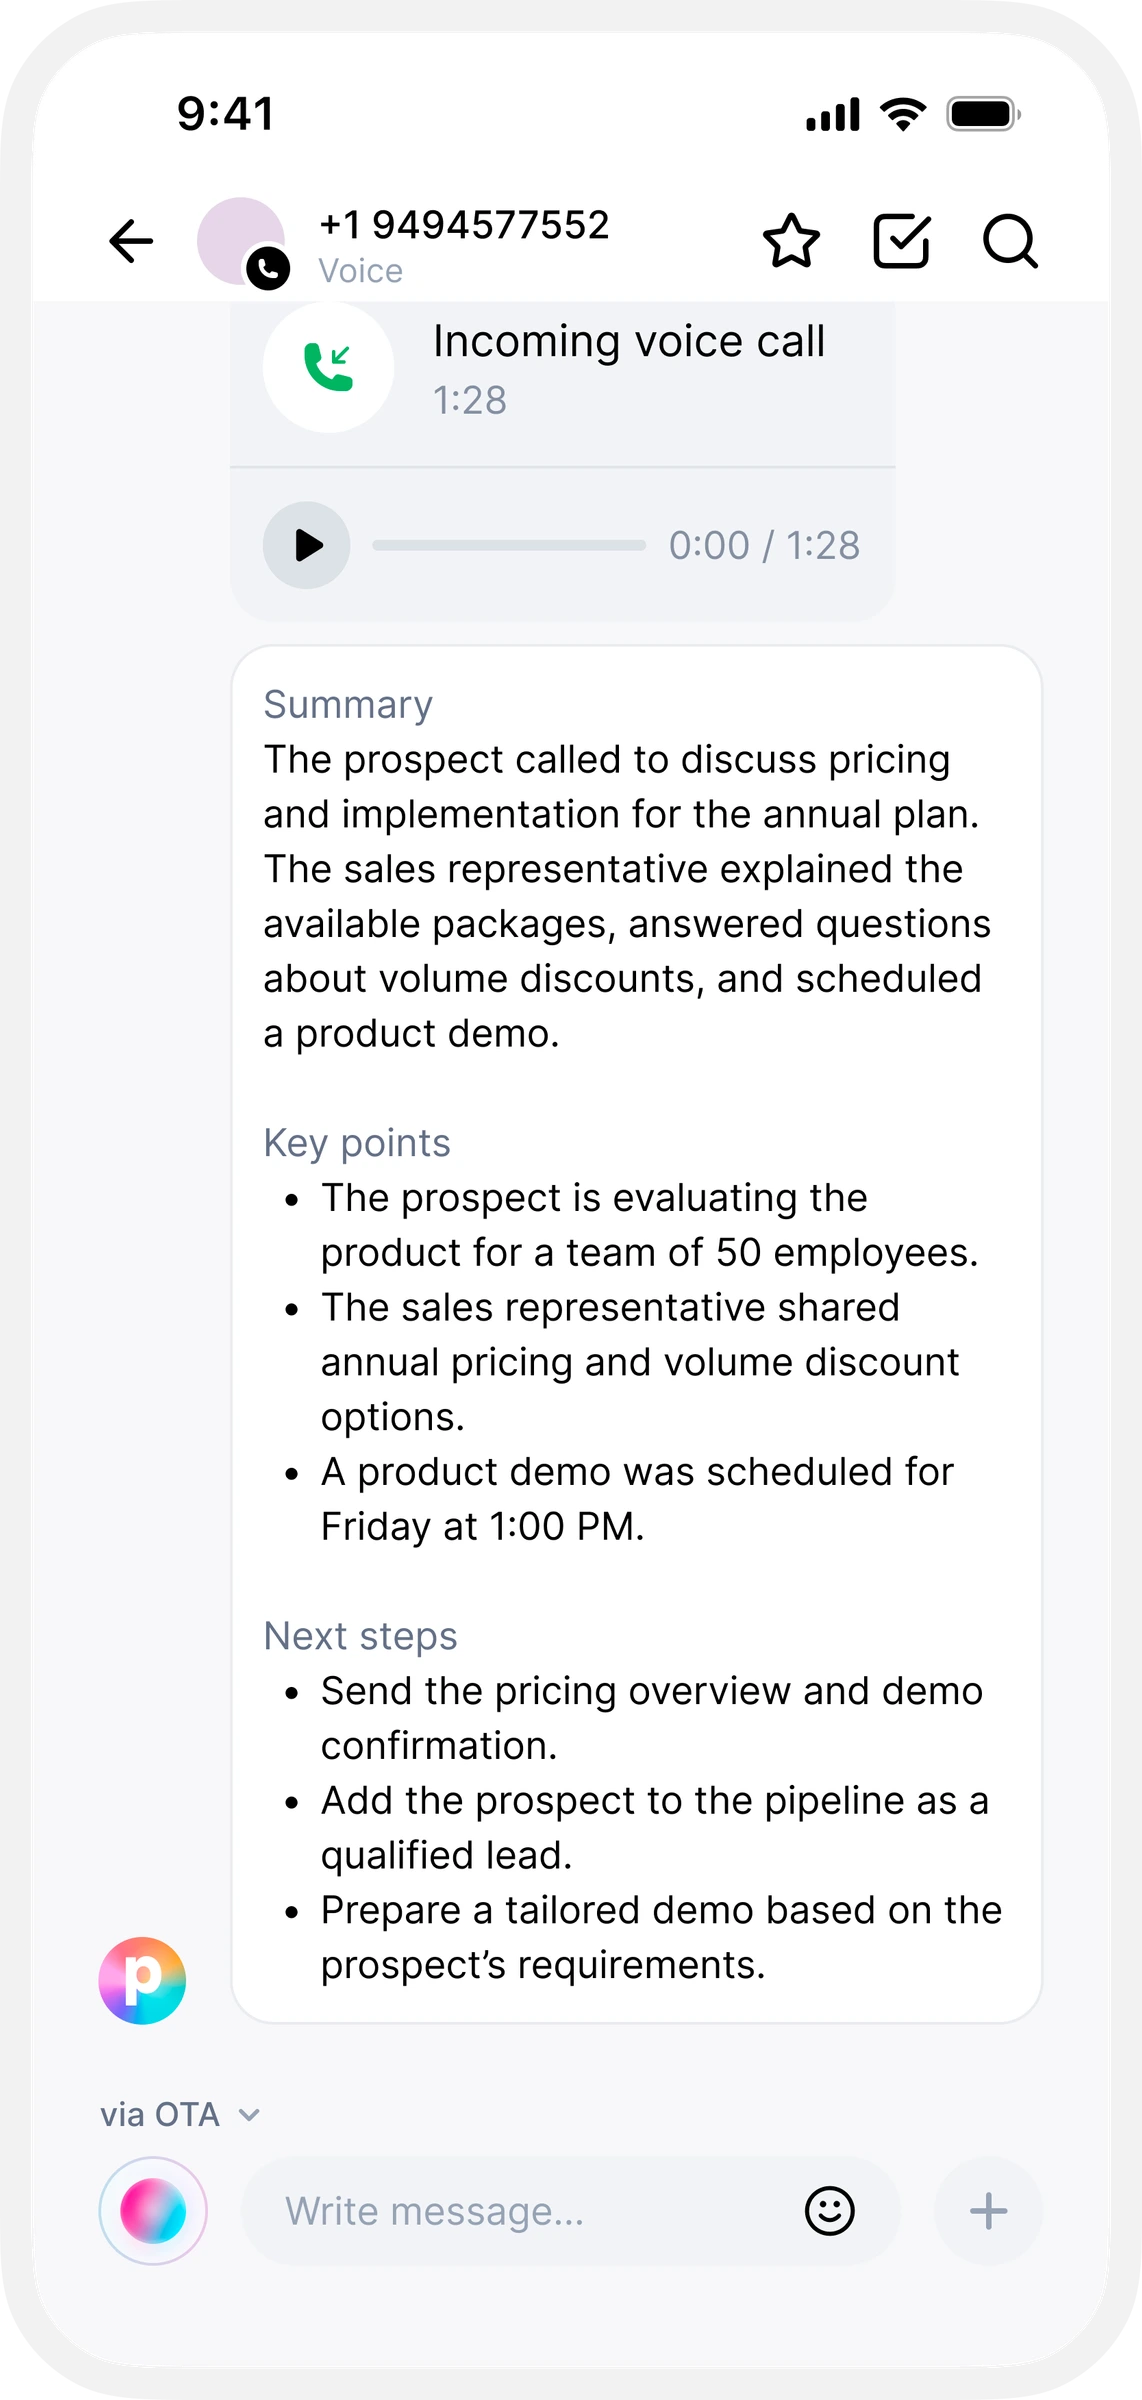Image resolution: width=1142 pixels, height=2400 pixels.
Task: Open the emoji picker
Action: (829, 2211)
